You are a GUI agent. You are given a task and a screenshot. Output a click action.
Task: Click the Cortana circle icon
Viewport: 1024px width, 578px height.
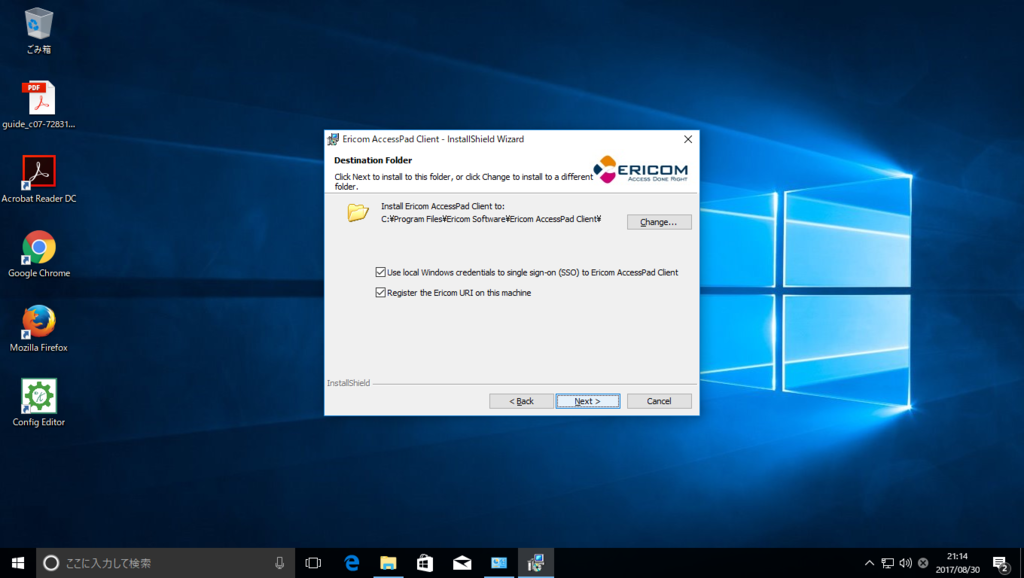coord(51,563)
